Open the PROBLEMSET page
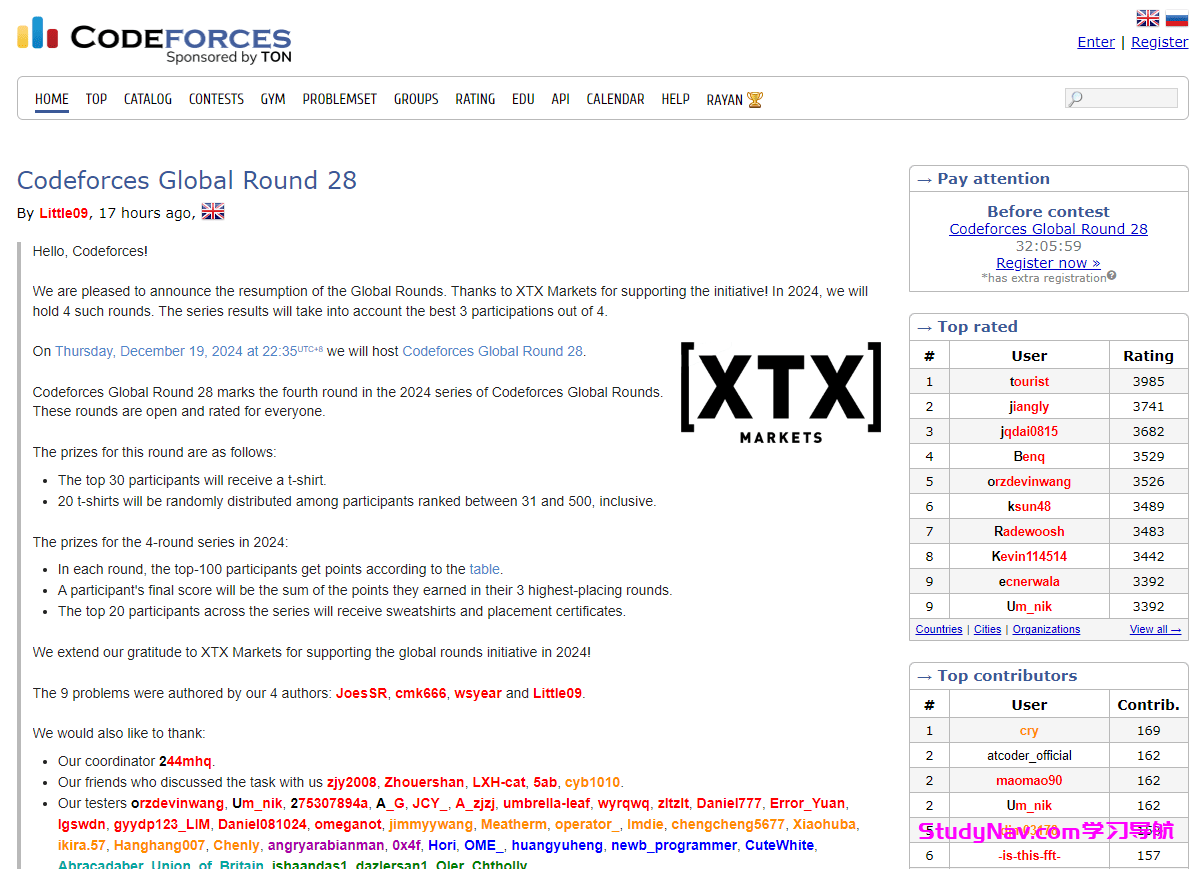This screenshot has height=869, width=1200. point(339,99)
